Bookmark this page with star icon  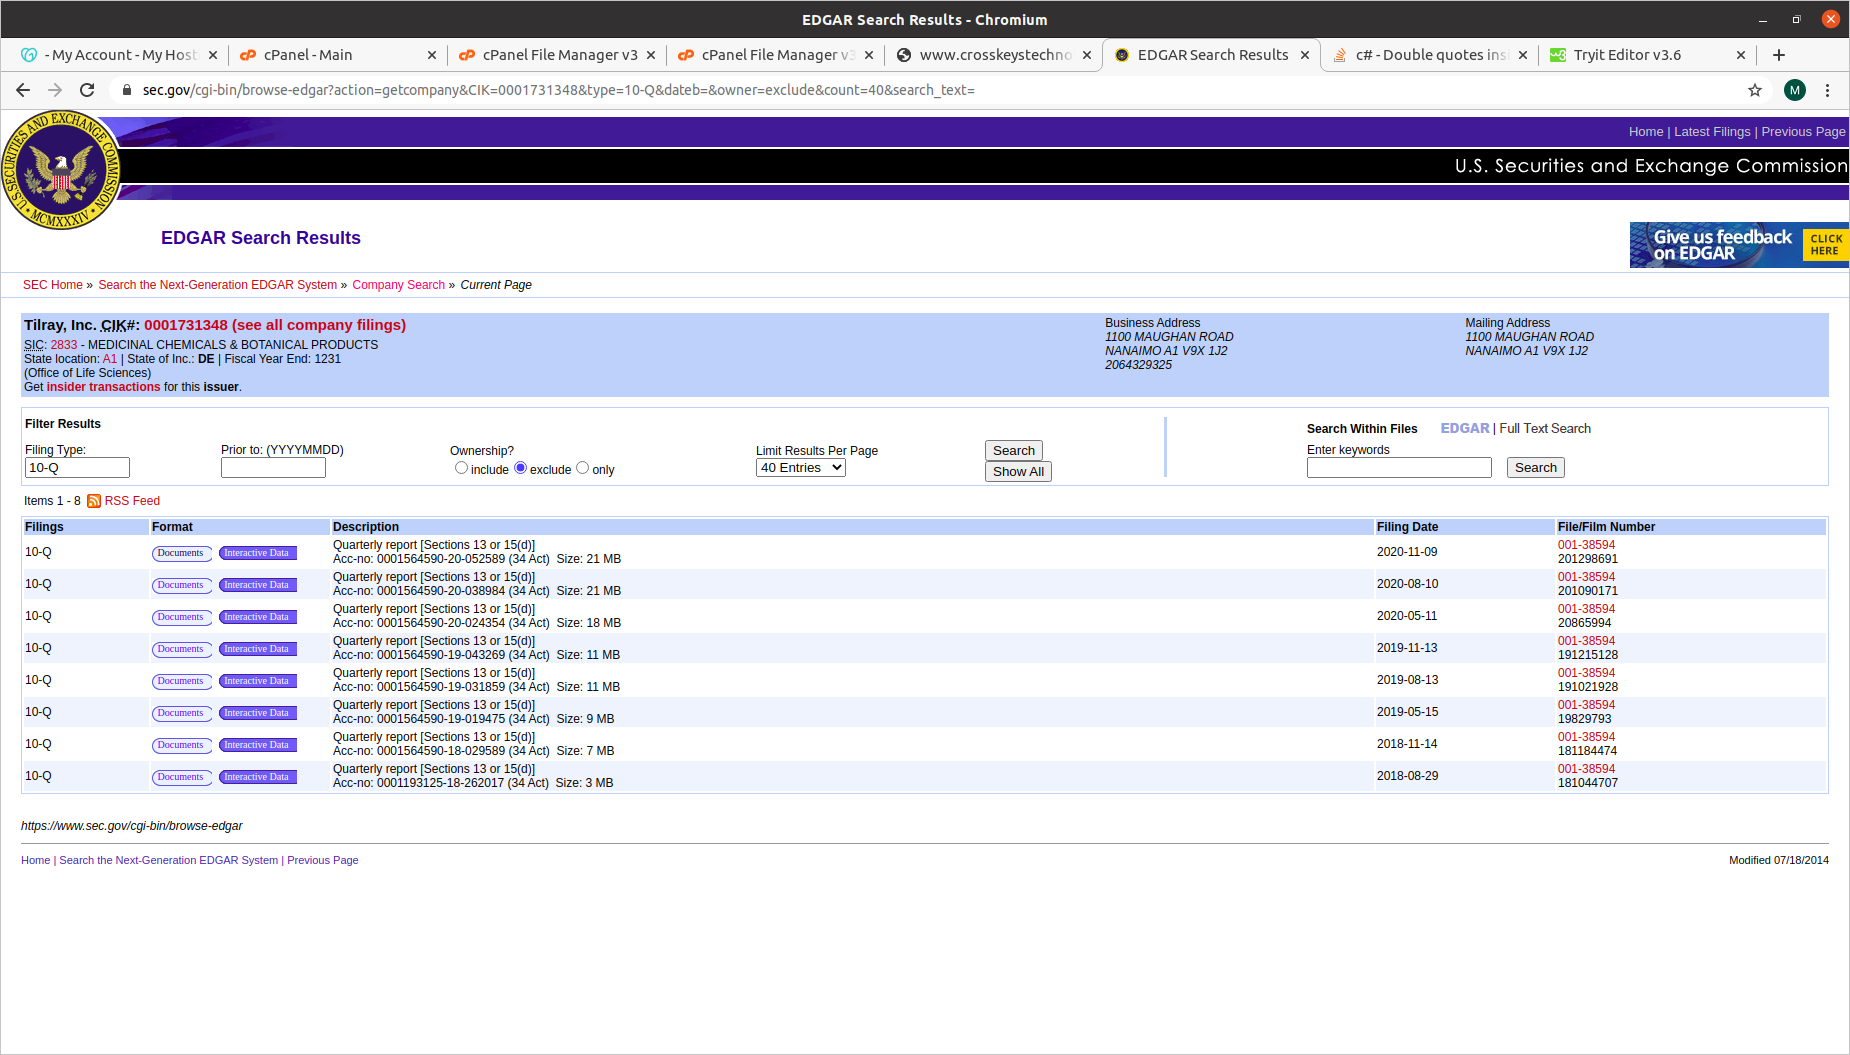(1755, 90)
